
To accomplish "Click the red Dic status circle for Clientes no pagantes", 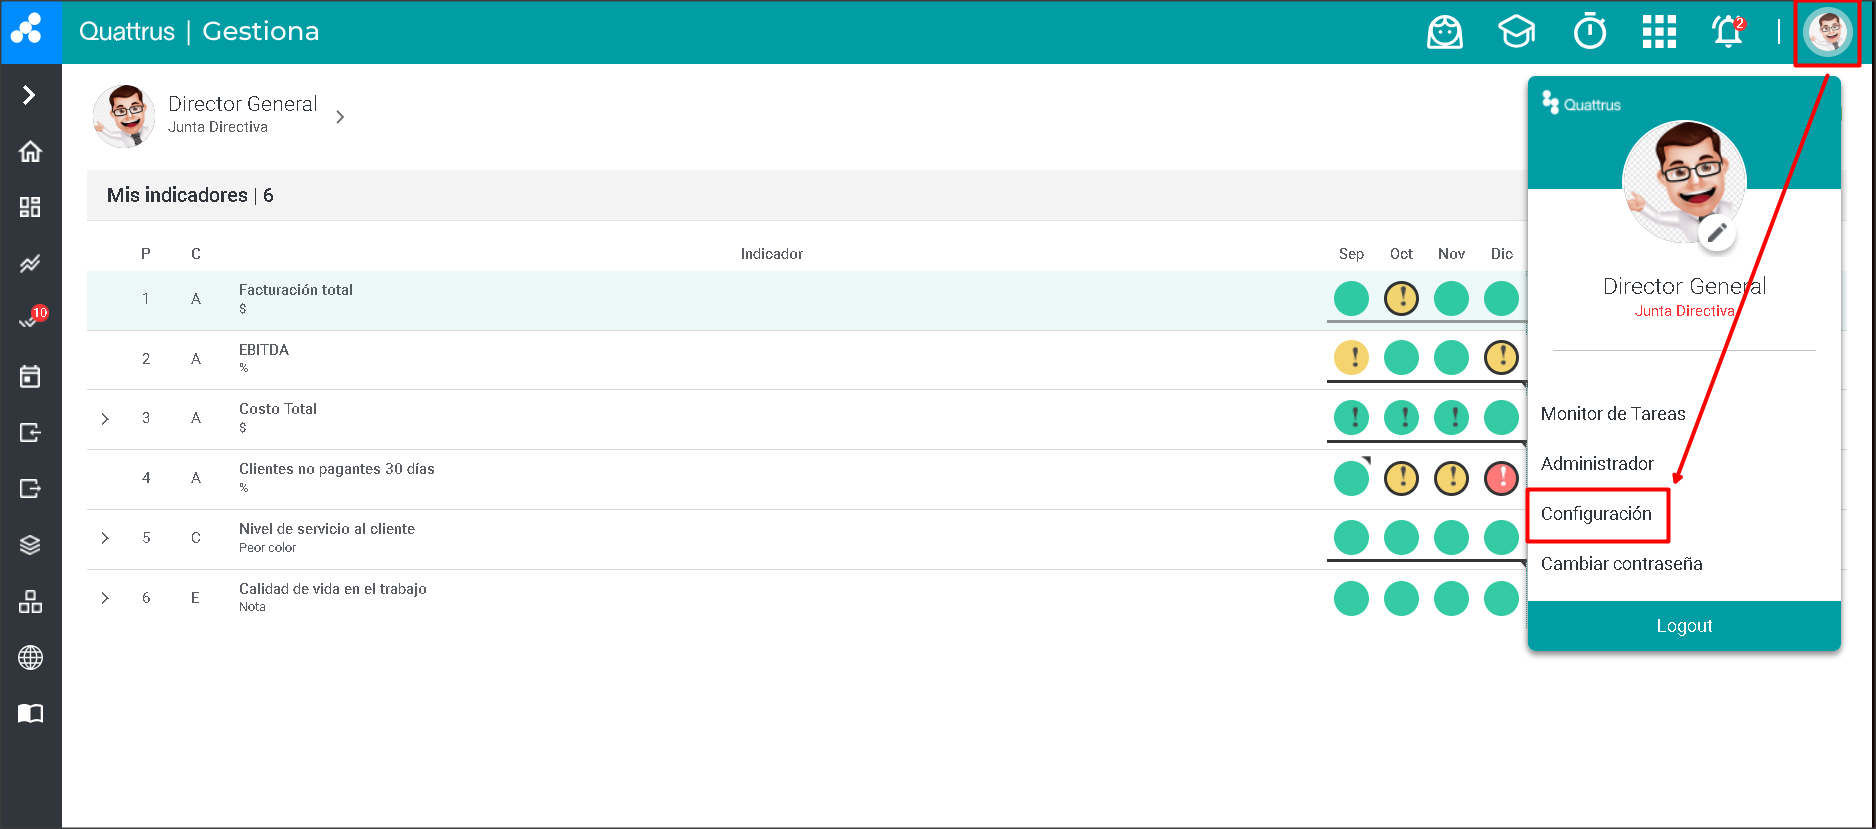I will (1501, 478).
